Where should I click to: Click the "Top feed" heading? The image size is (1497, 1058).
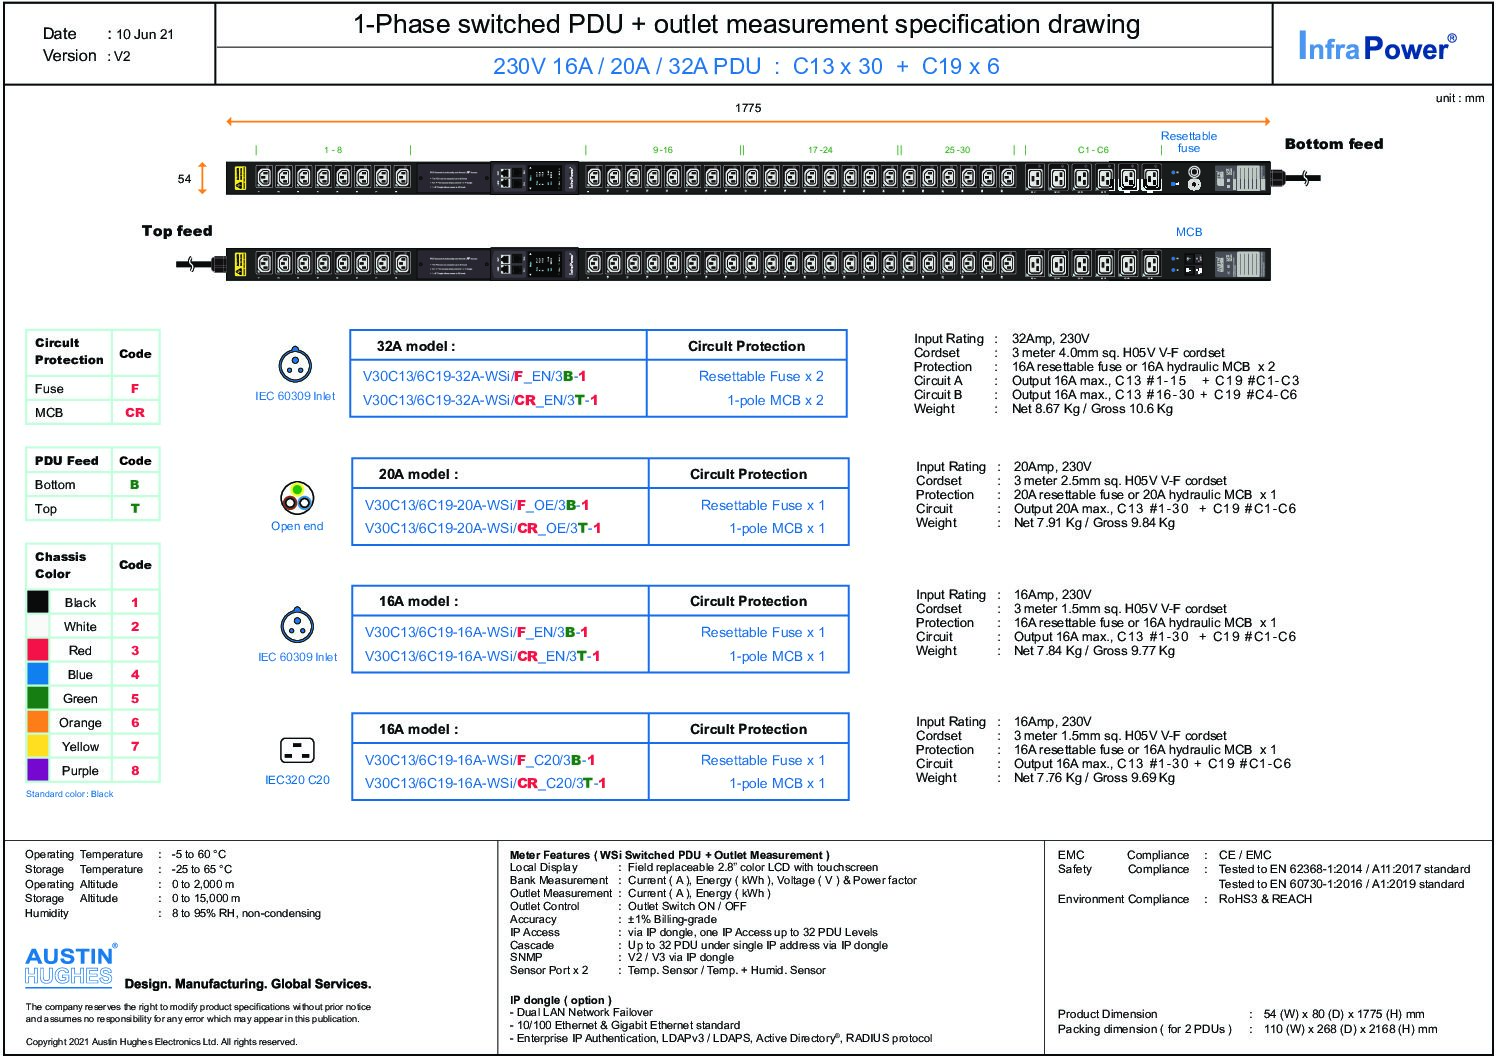tap(177, 231)
